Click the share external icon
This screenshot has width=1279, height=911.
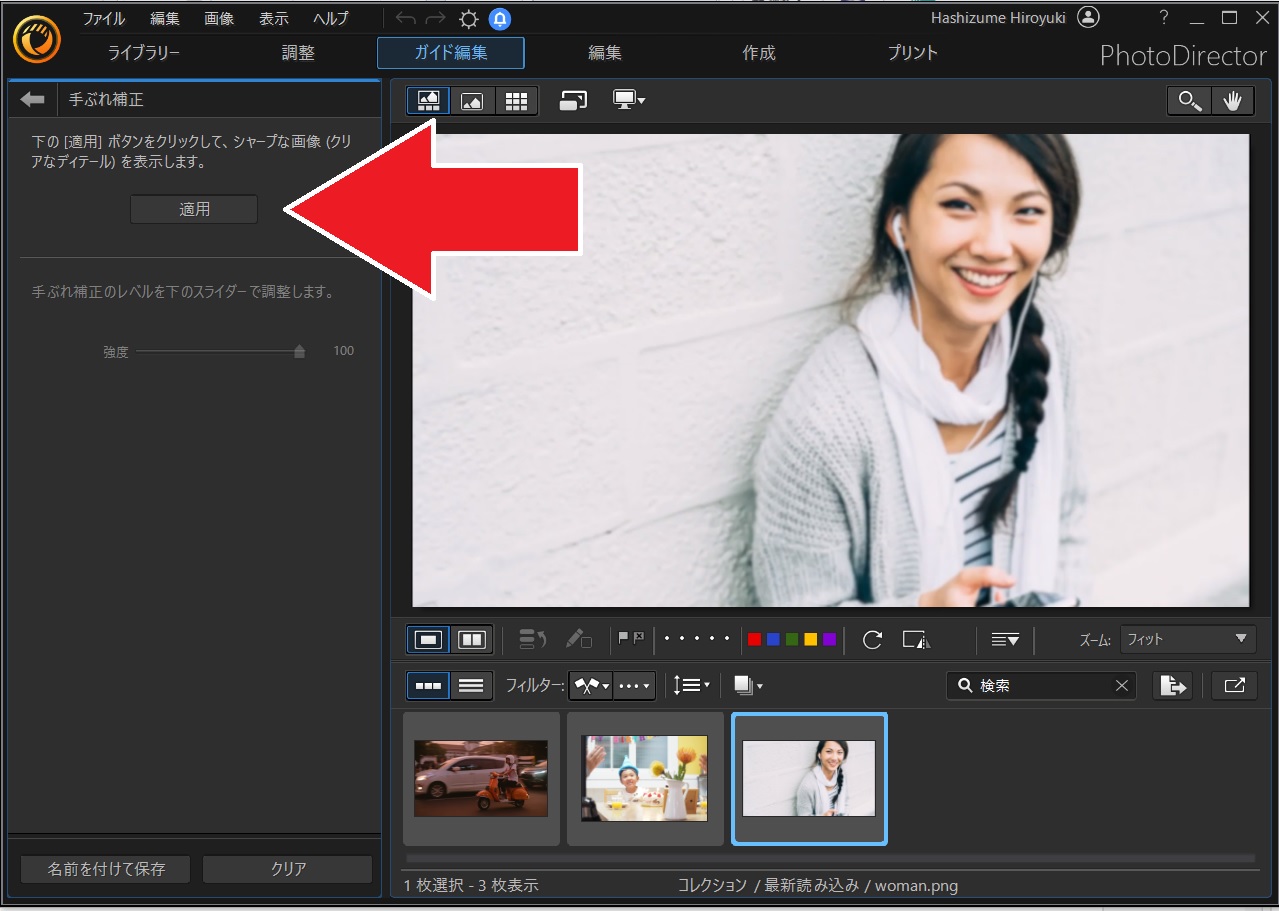coord(1234,685)
